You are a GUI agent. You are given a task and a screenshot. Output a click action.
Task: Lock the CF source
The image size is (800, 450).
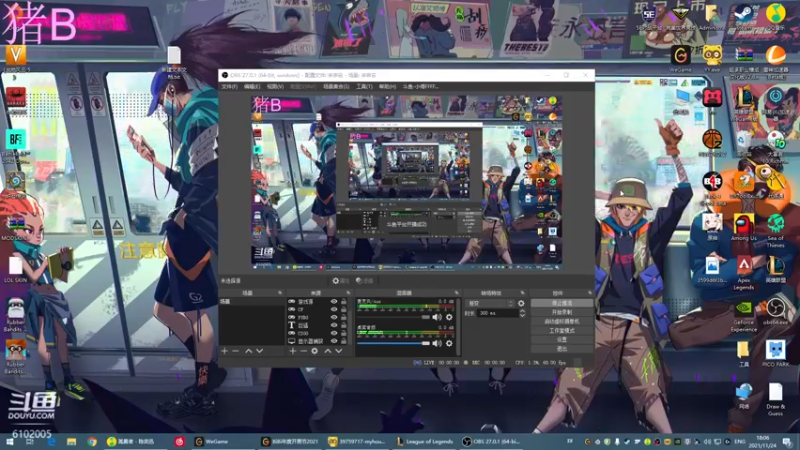(x=344, y=309)
